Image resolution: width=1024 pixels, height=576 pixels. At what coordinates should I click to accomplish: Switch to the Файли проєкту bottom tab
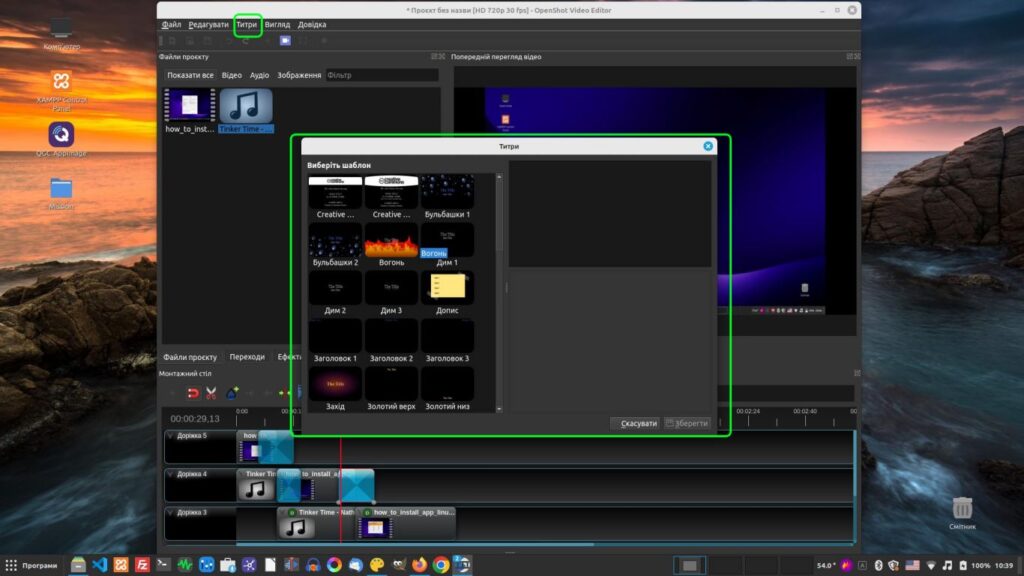[x=190, y=357]
